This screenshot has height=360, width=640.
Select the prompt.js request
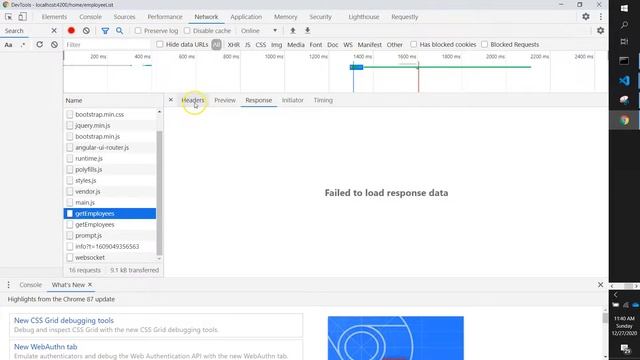click(110, 236)
